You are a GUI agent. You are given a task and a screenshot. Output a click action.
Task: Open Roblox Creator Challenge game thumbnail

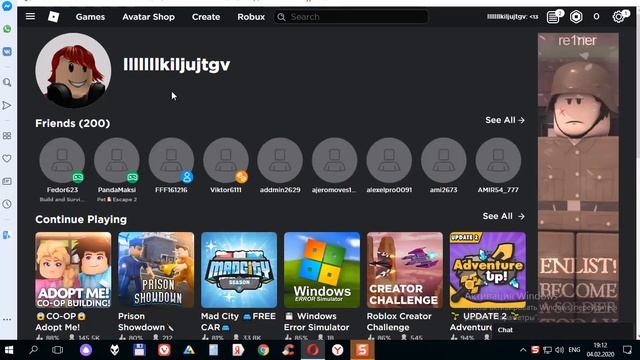[x=404, y=270]
